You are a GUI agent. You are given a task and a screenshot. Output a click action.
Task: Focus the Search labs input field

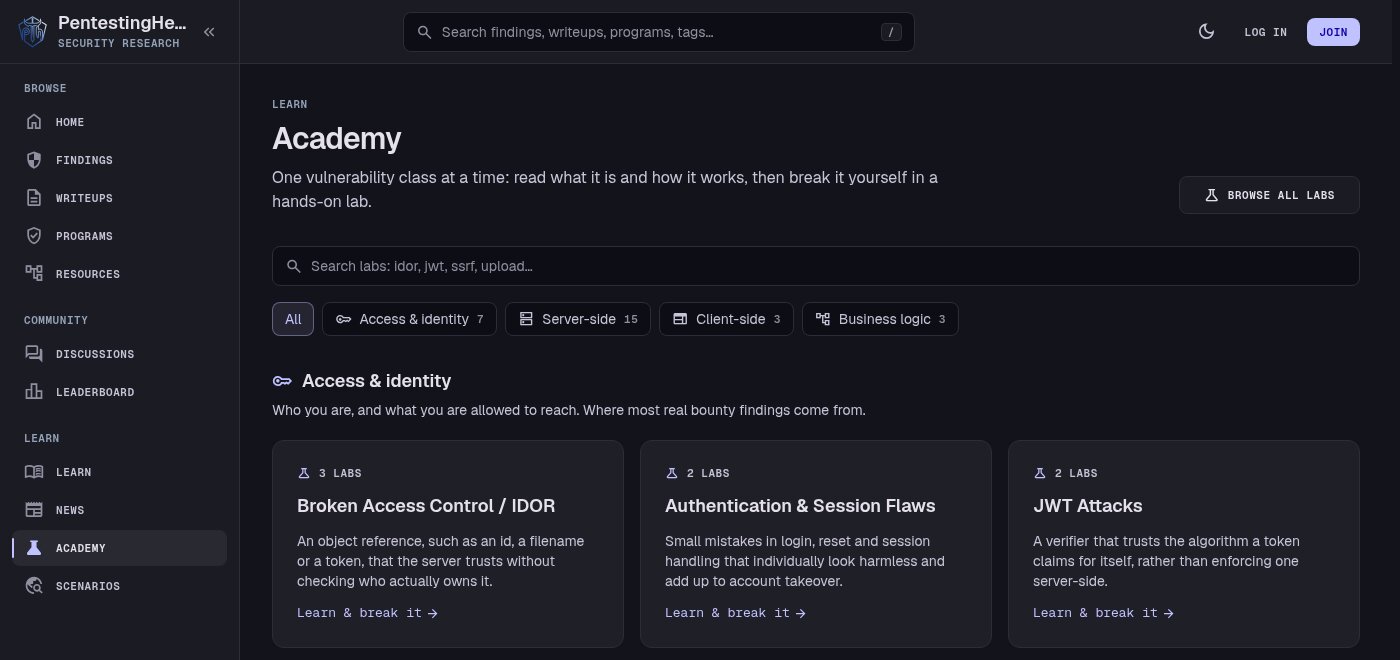[x=815, y=266]
